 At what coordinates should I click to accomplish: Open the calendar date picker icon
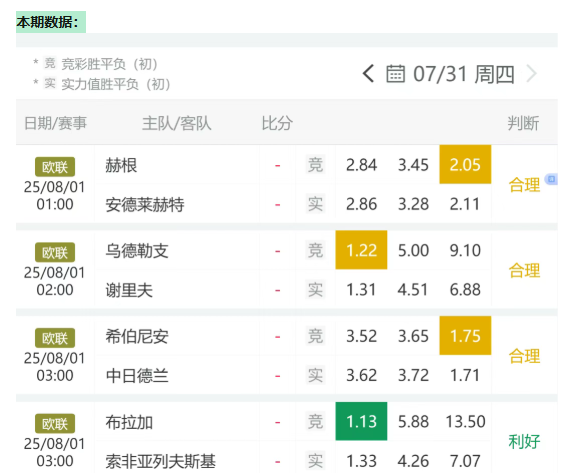coord(396,74)
